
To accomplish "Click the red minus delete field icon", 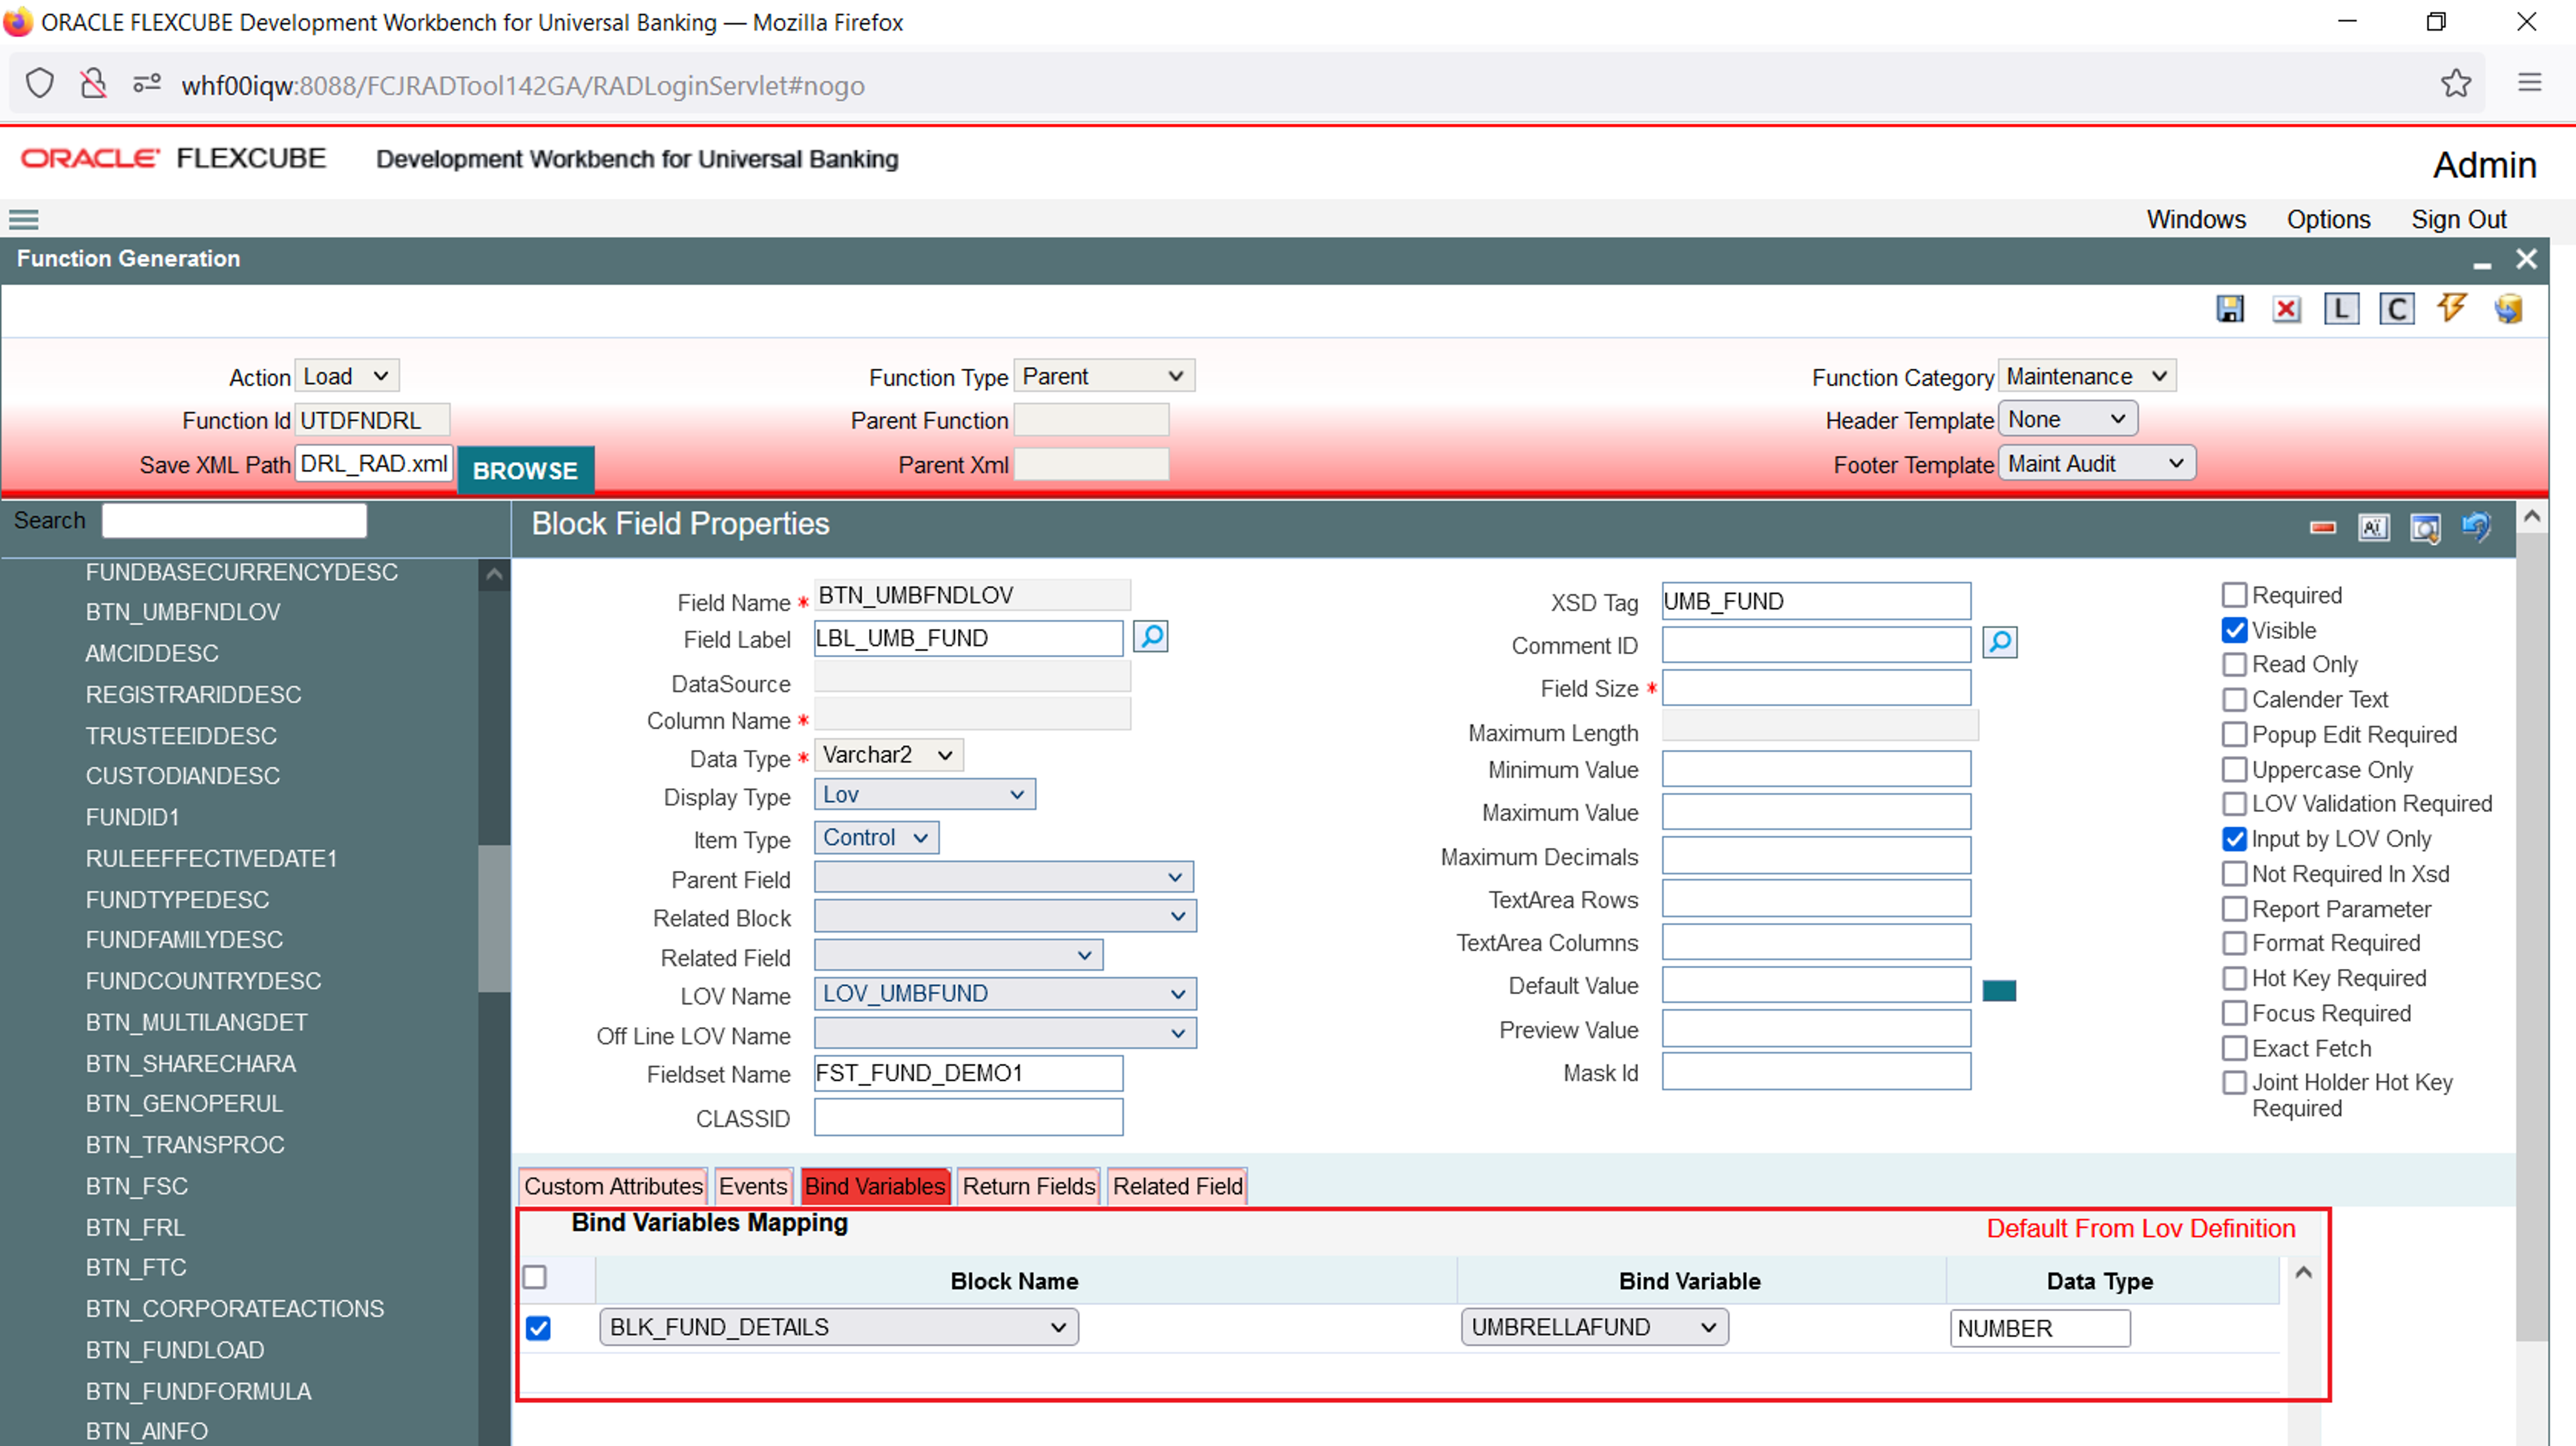I will coord(2322,527).
